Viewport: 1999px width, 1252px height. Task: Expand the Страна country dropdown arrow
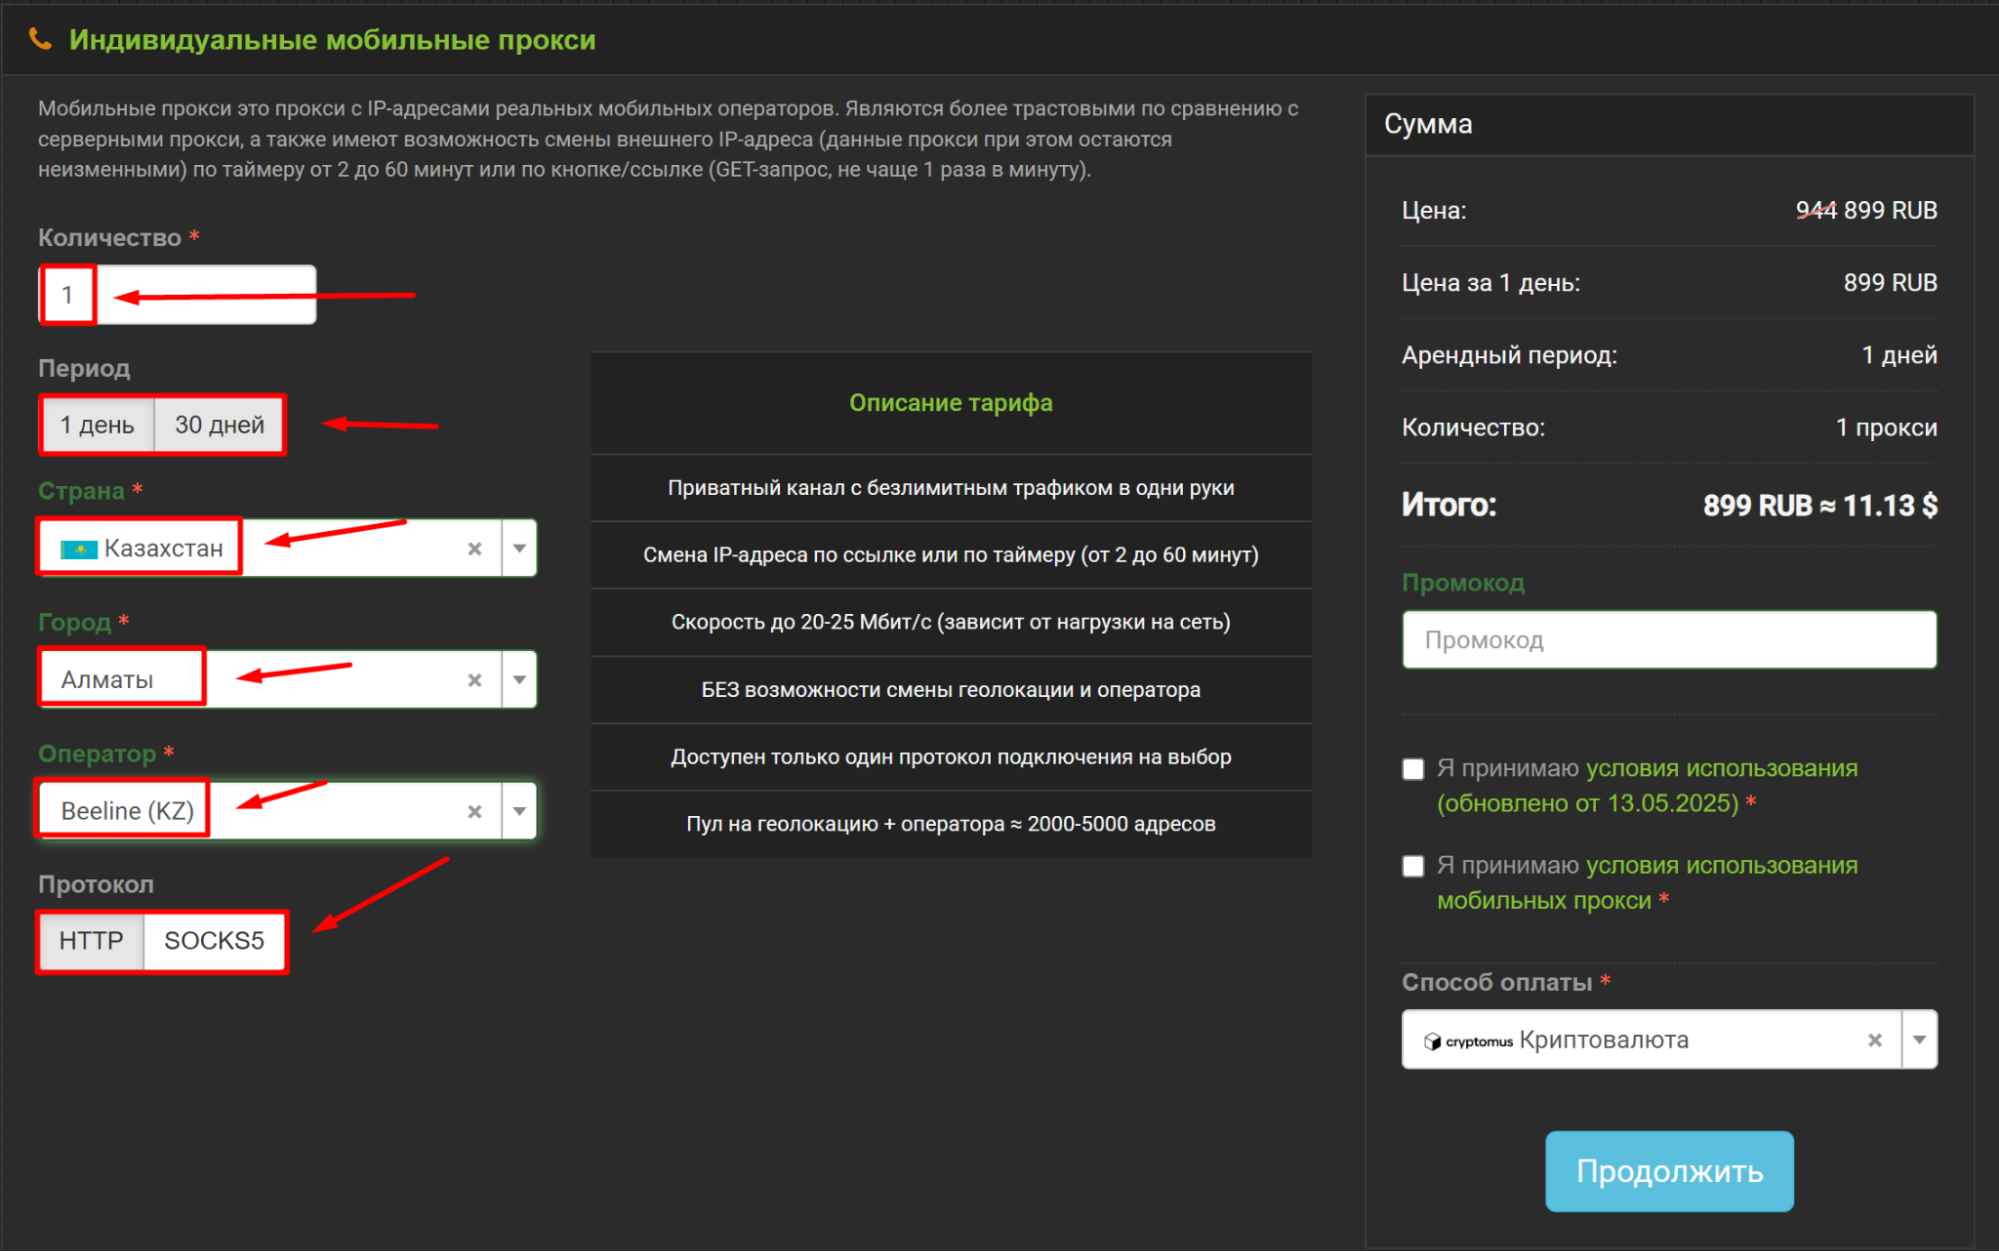pos(519,548)
